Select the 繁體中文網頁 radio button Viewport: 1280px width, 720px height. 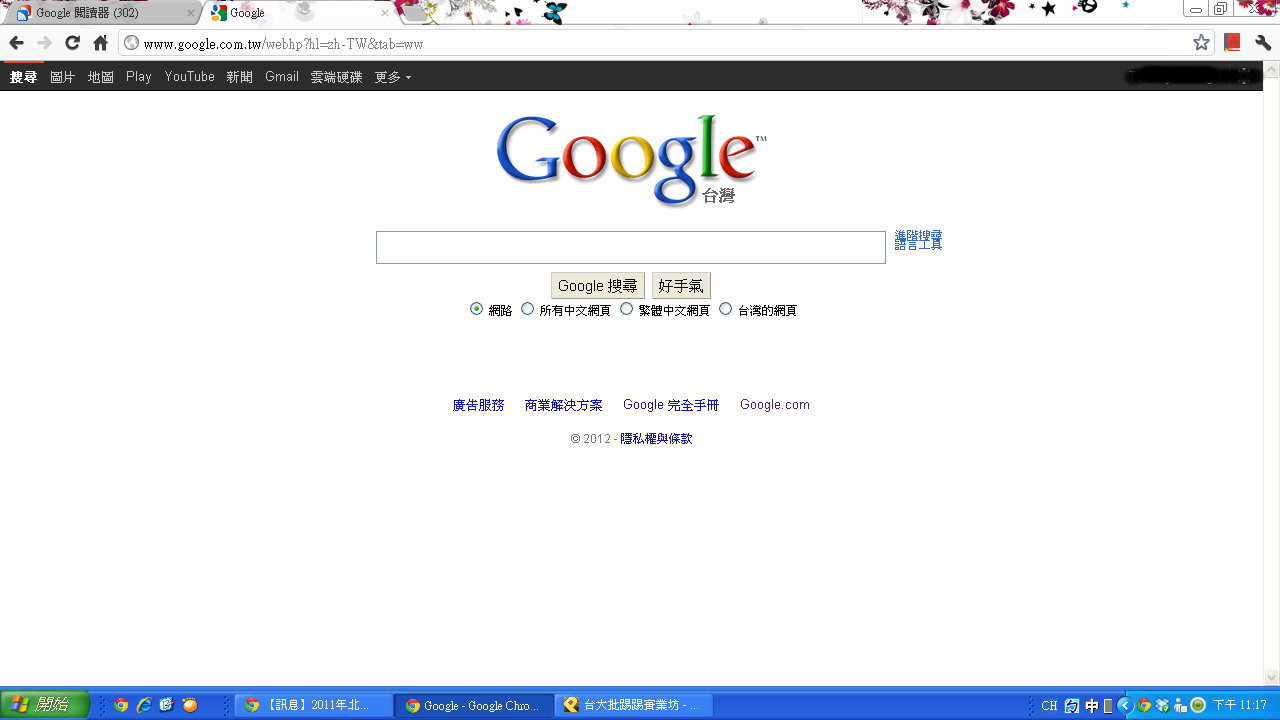[626, 309]
